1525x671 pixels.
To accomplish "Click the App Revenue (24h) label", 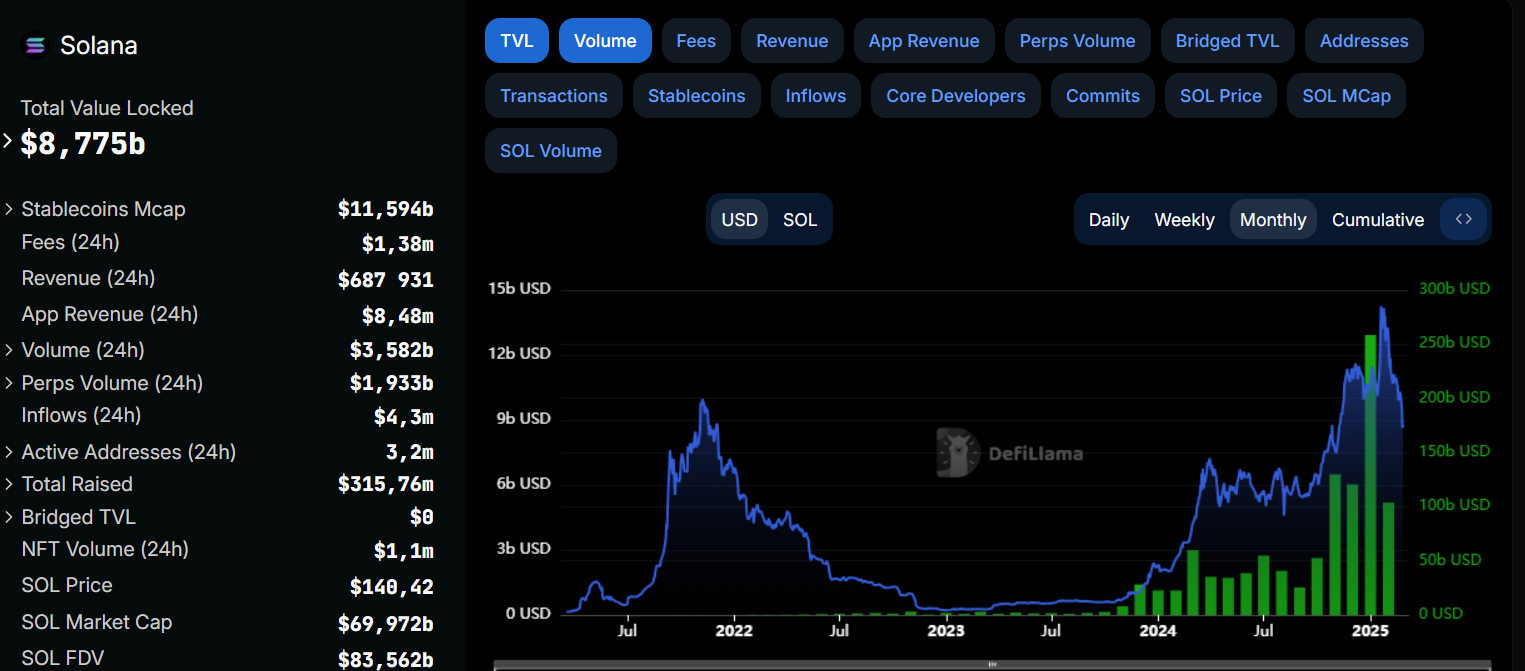I will (x=110, y=314).
